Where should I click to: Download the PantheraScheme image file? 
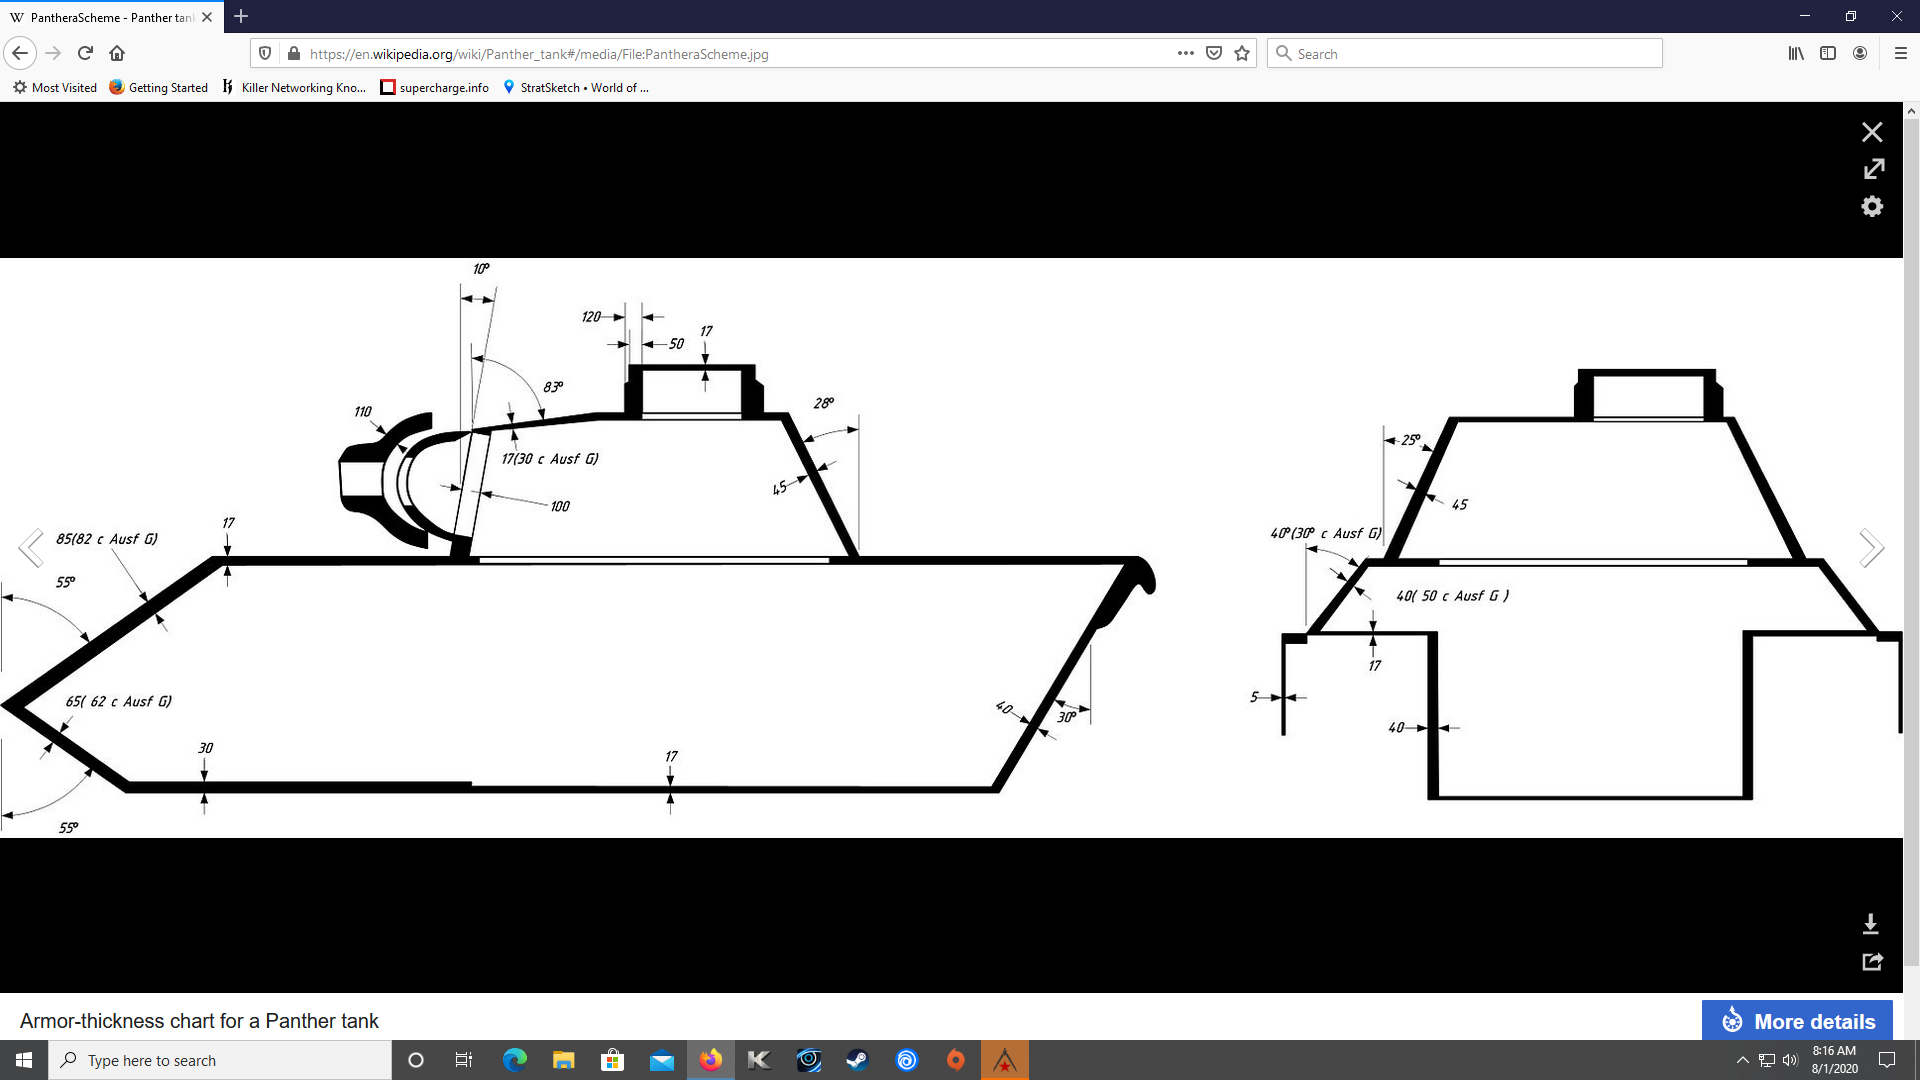(1871, 924)
